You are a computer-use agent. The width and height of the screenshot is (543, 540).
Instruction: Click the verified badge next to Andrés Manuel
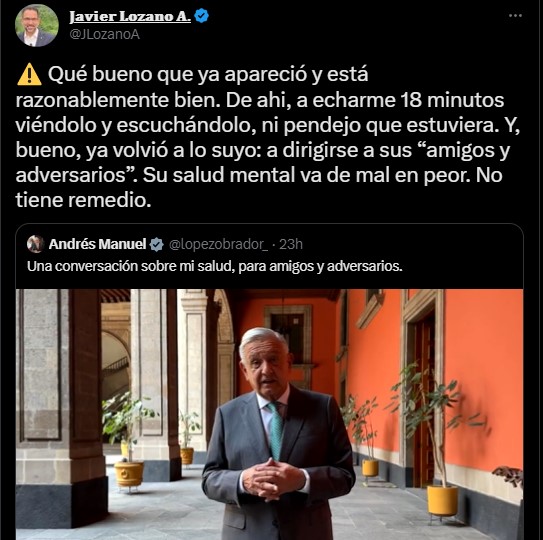pos(157,245)
